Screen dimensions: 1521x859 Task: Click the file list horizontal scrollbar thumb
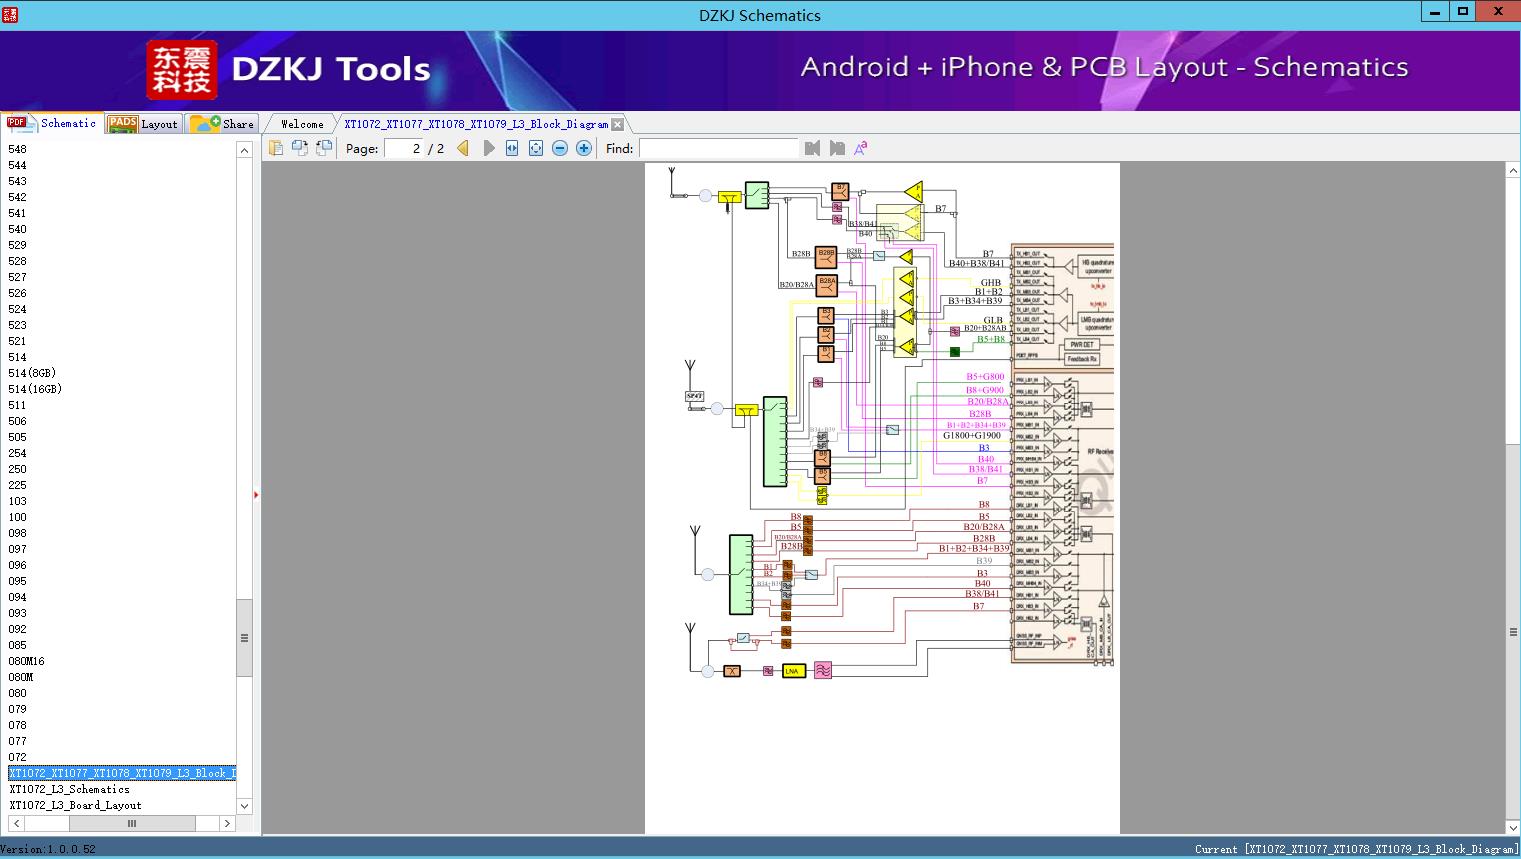click(x=131, y=823)
